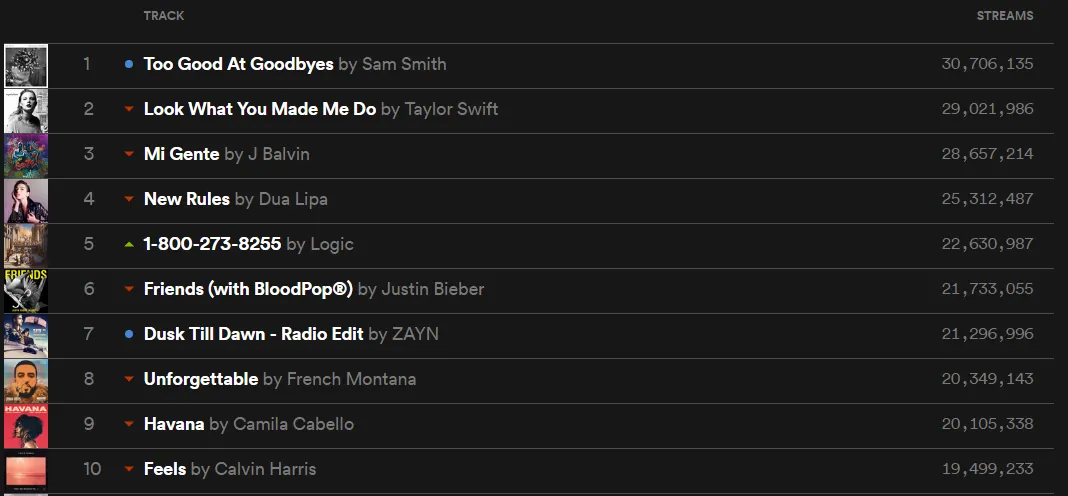Open the track Too Good At Goodbyes
This screenshot has height=496, width=1068.
pos(239,64)
